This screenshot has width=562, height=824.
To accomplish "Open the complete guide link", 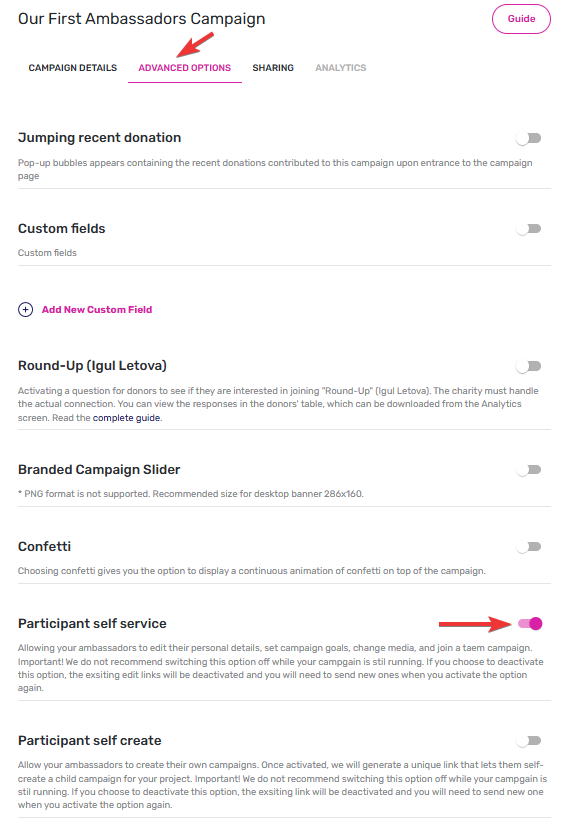I will [x=127, y=418].
